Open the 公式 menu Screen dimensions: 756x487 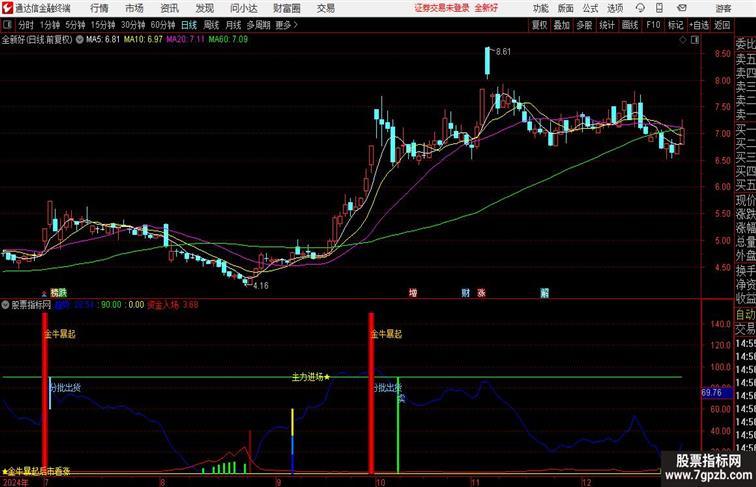pos(590,8)
